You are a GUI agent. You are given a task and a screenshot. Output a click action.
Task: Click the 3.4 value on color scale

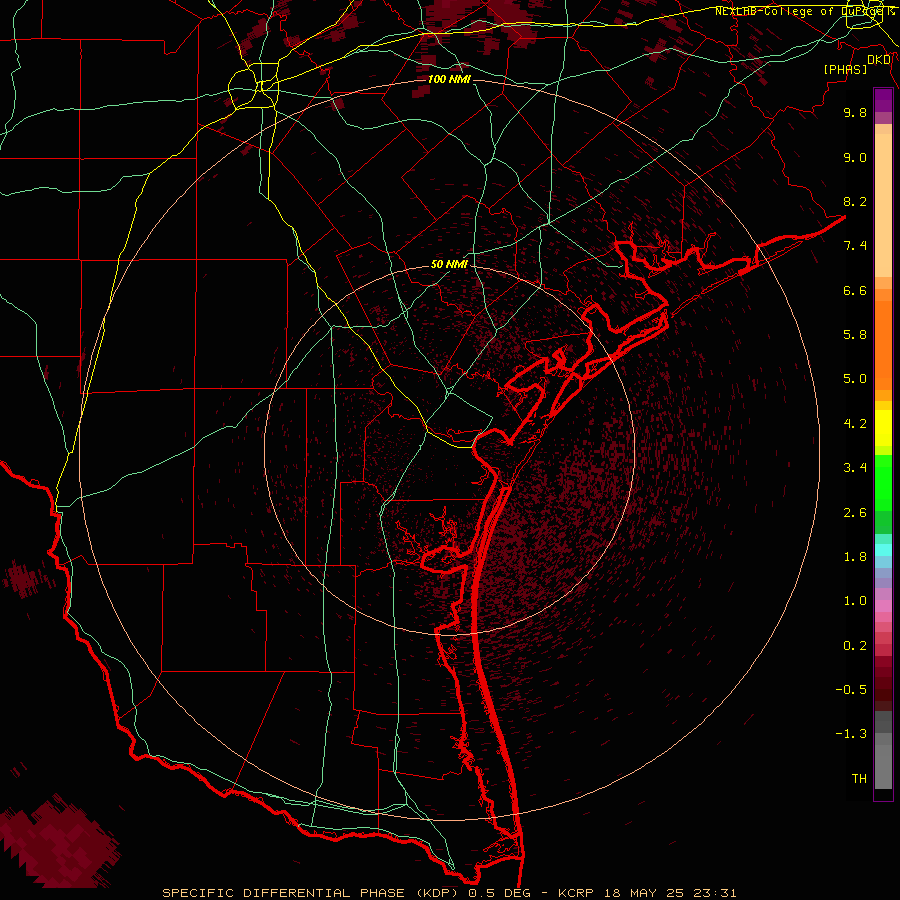(855, 468)
